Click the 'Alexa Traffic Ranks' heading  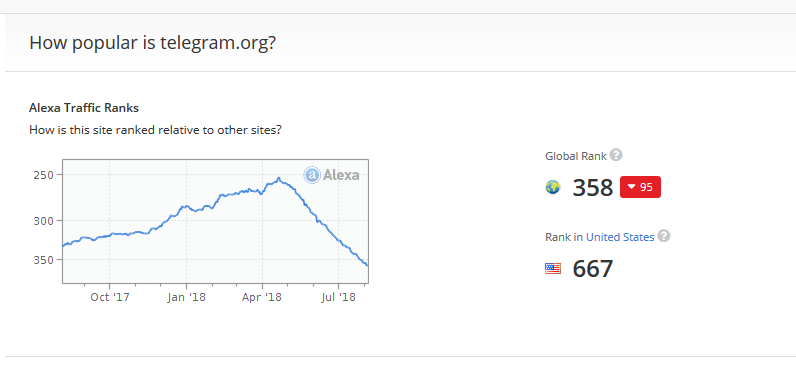click(84, 108)
